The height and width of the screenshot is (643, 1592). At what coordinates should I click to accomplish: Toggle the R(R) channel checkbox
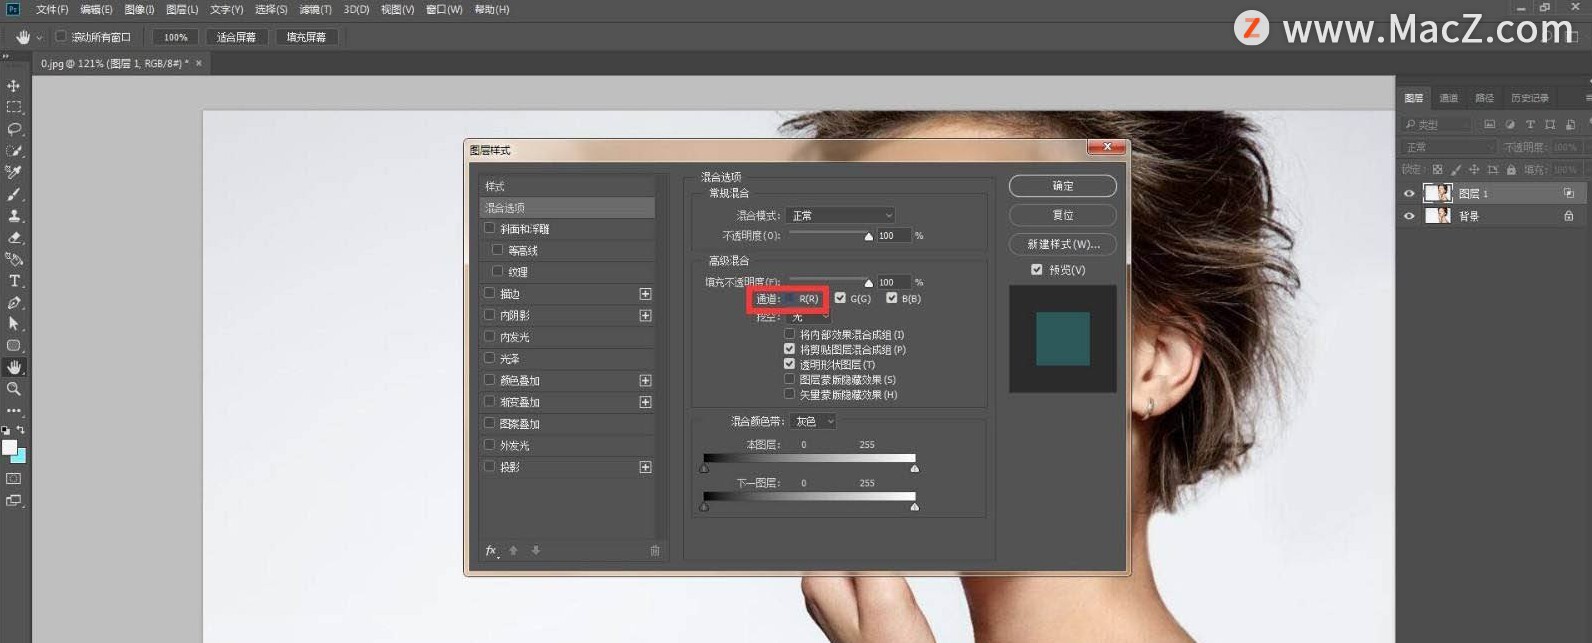tap(790, 298)
